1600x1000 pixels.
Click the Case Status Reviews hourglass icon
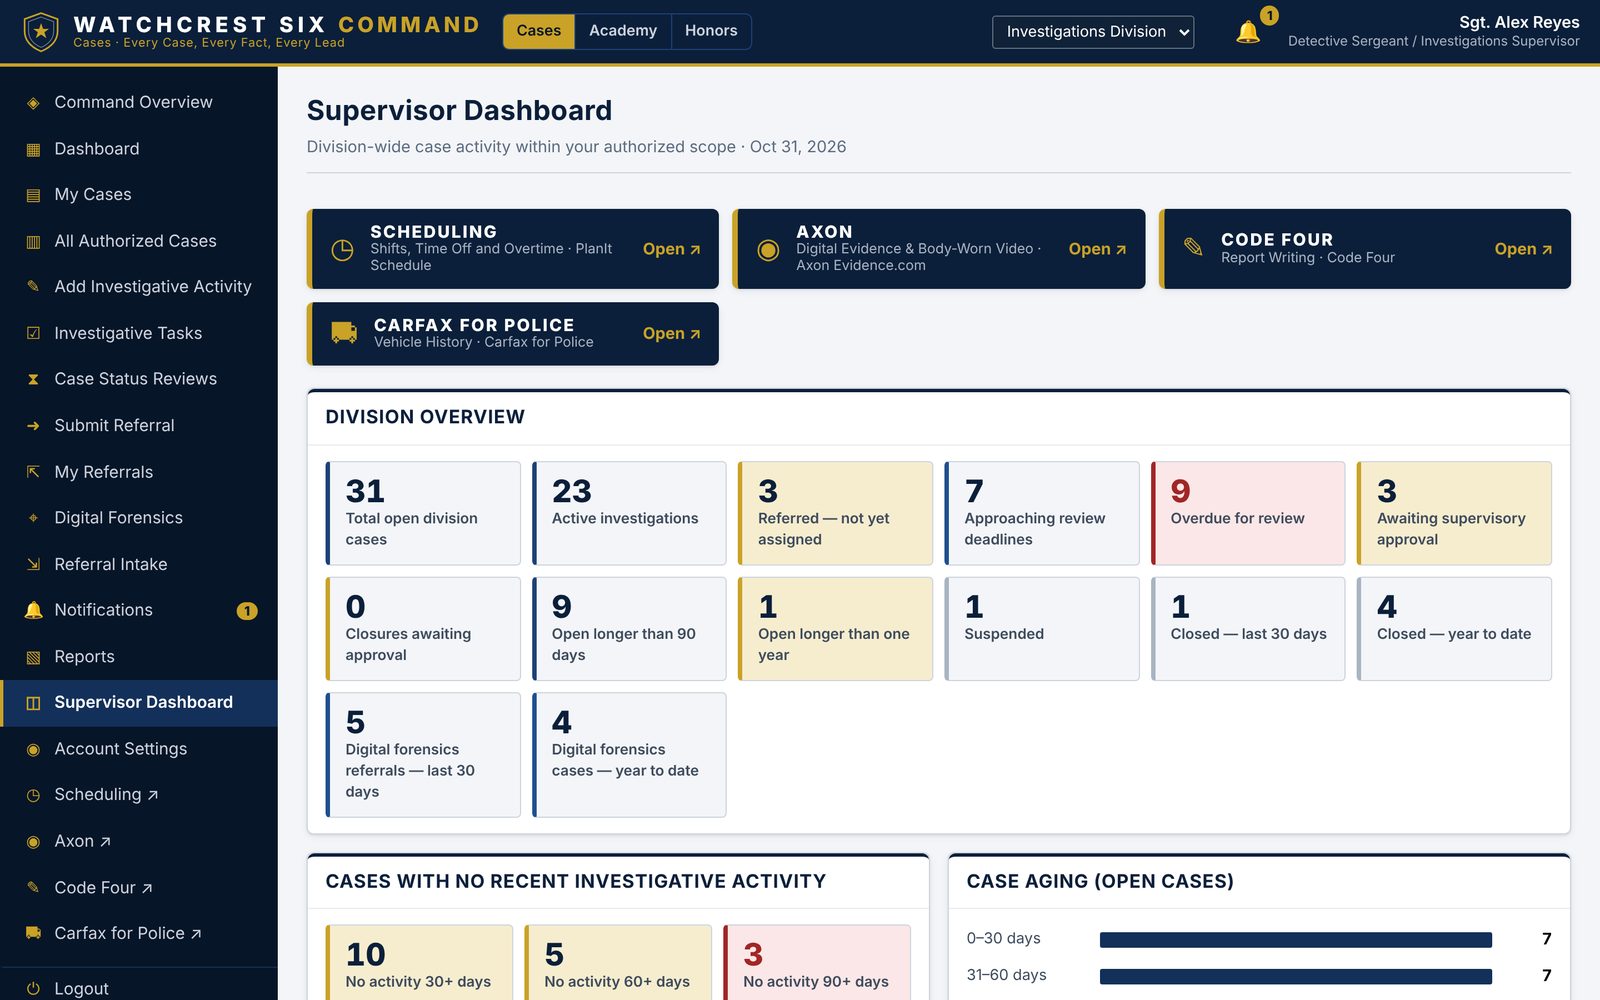click(x=33, y=379)
